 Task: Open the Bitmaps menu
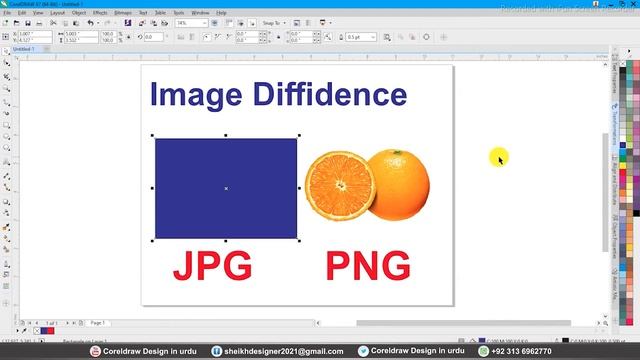(122, 13)
